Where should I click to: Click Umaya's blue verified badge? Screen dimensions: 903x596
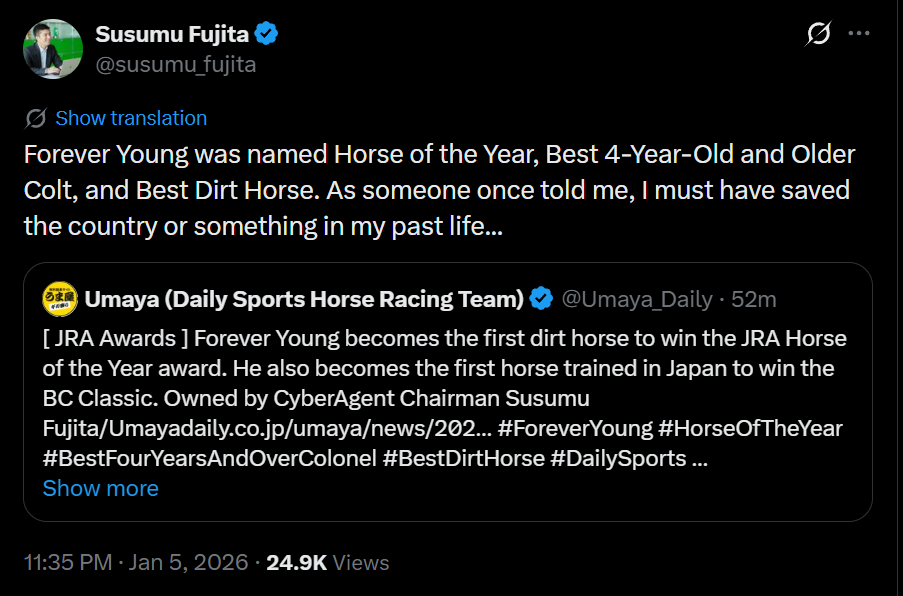[541, 299]
